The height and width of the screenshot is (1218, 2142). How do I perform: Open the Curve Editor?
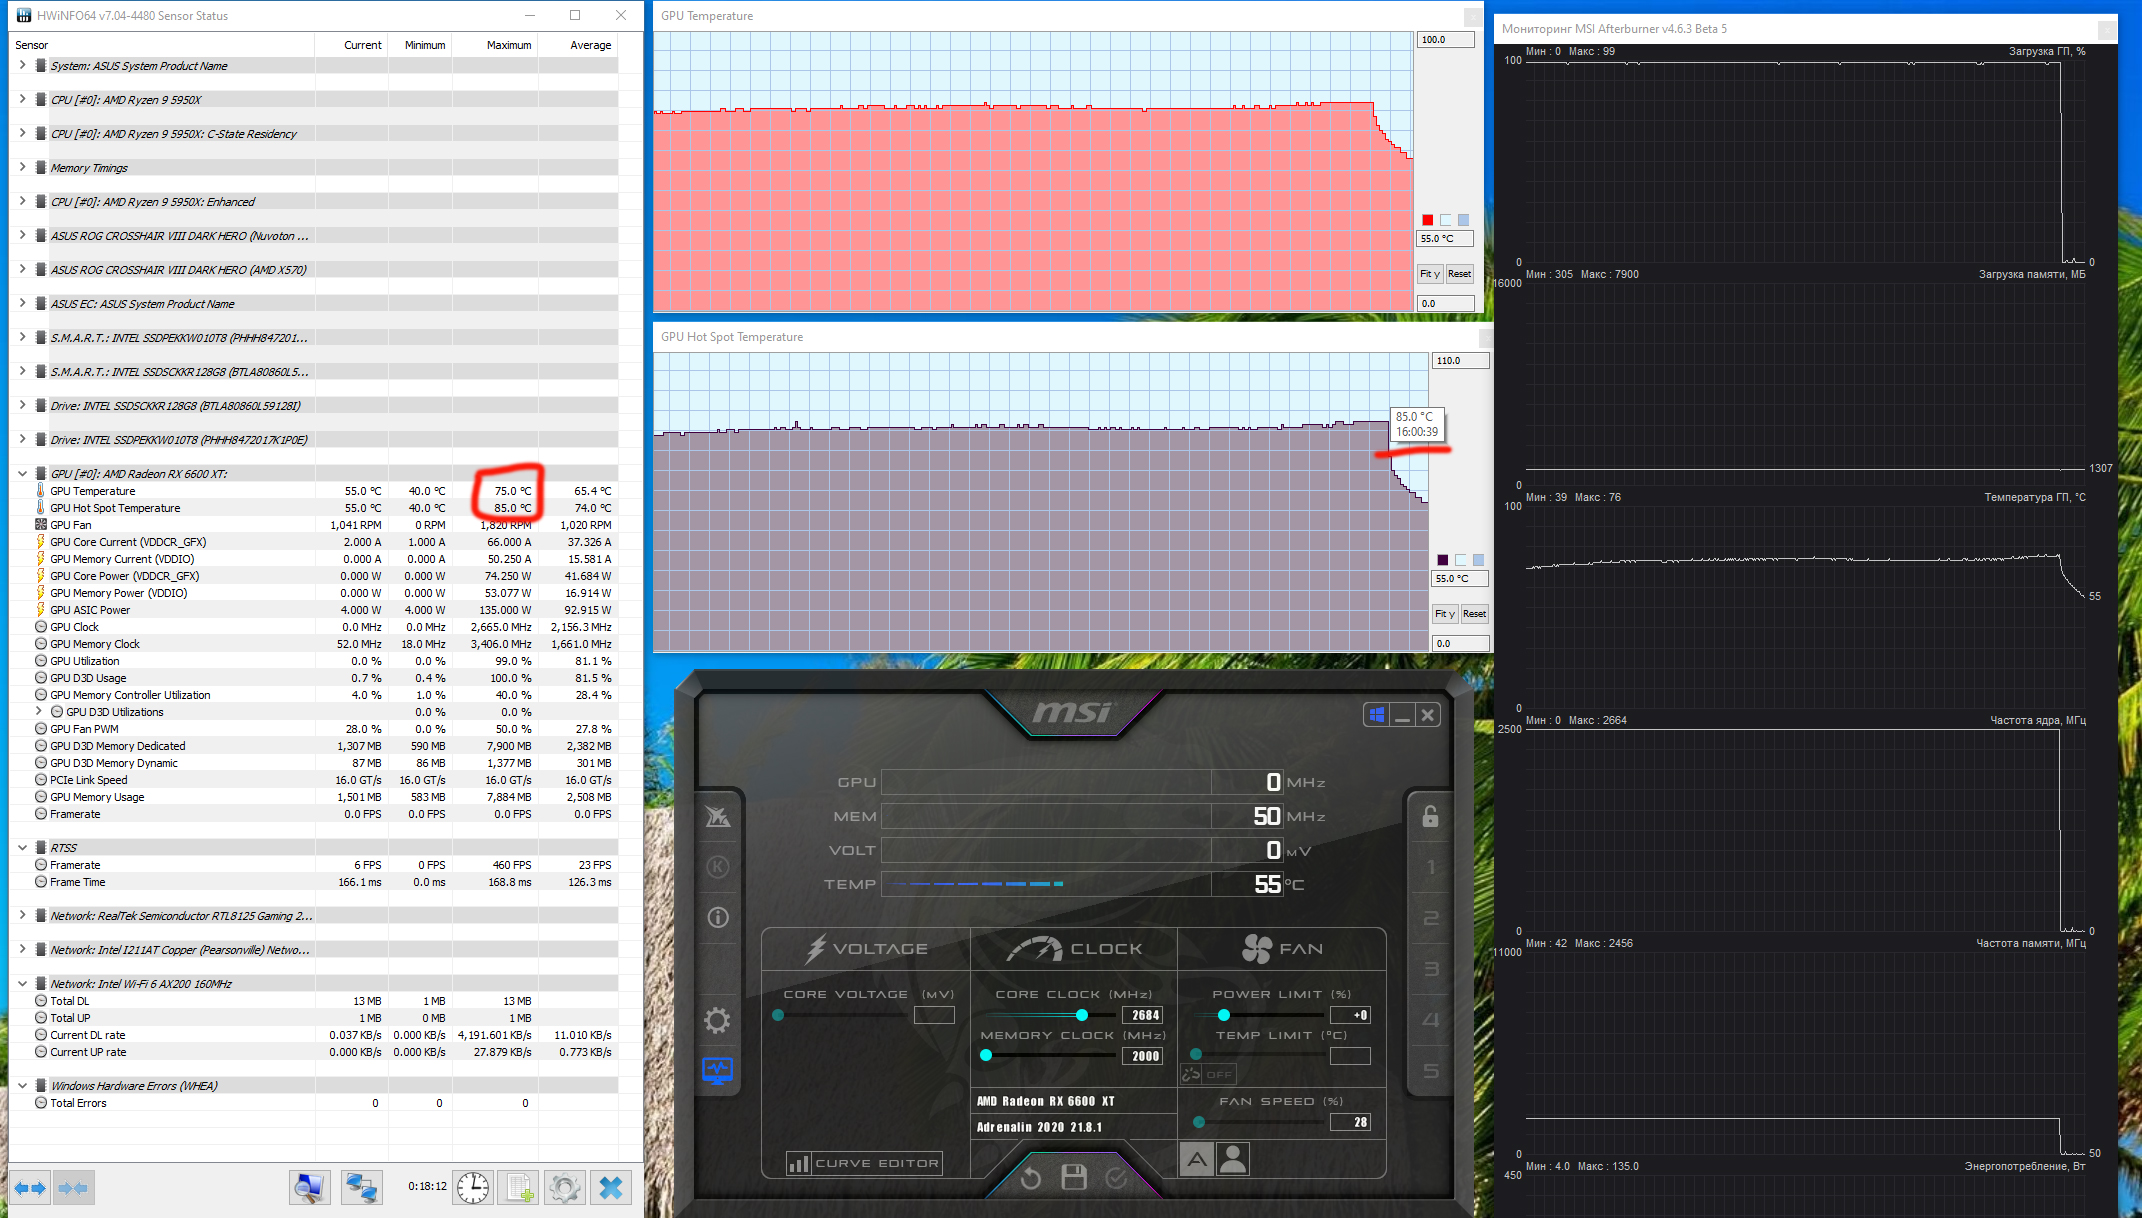pyautogui.click(x=864, y=1163)
